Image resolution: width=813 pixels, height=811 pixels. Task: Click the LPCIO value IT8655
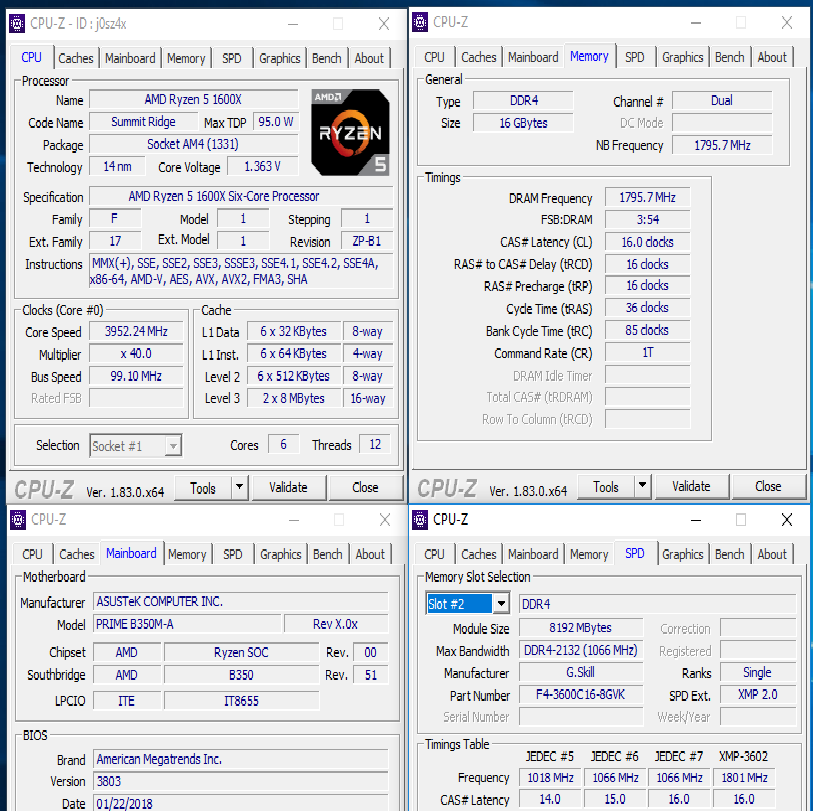point(241,701)
